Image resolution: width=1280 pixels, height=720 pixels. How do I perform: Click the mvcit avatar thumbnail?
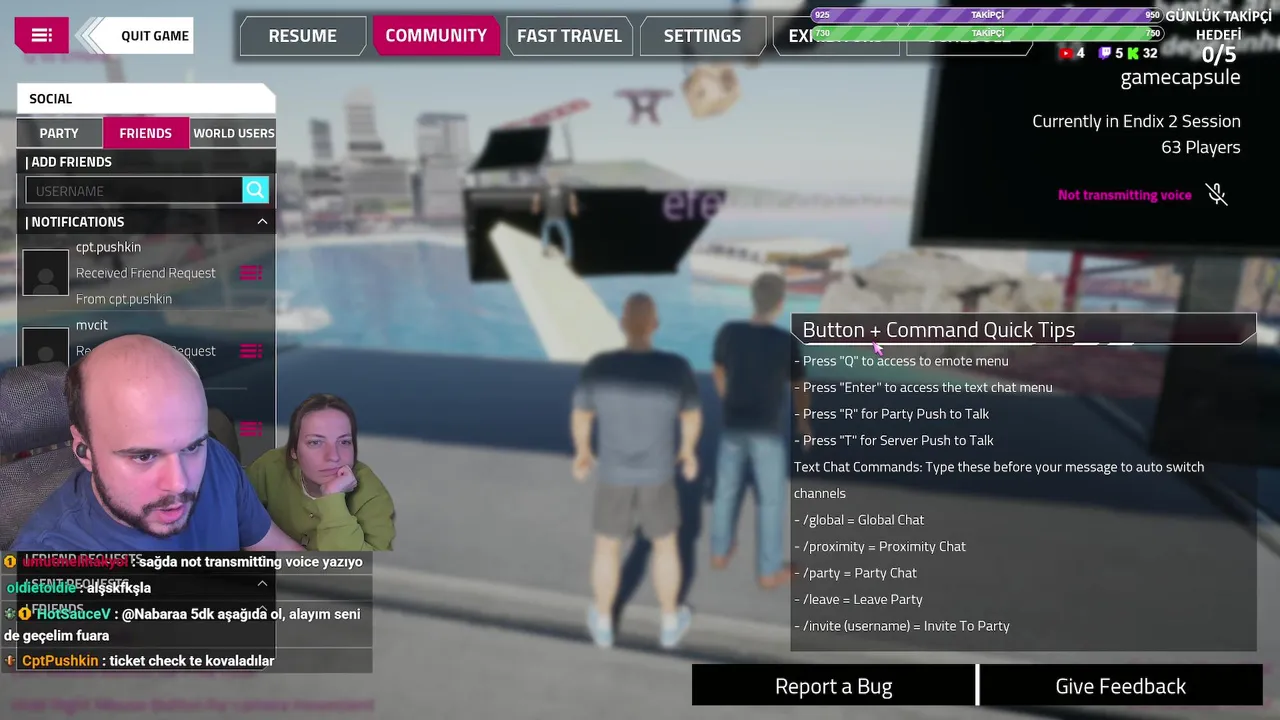point(45,348)
